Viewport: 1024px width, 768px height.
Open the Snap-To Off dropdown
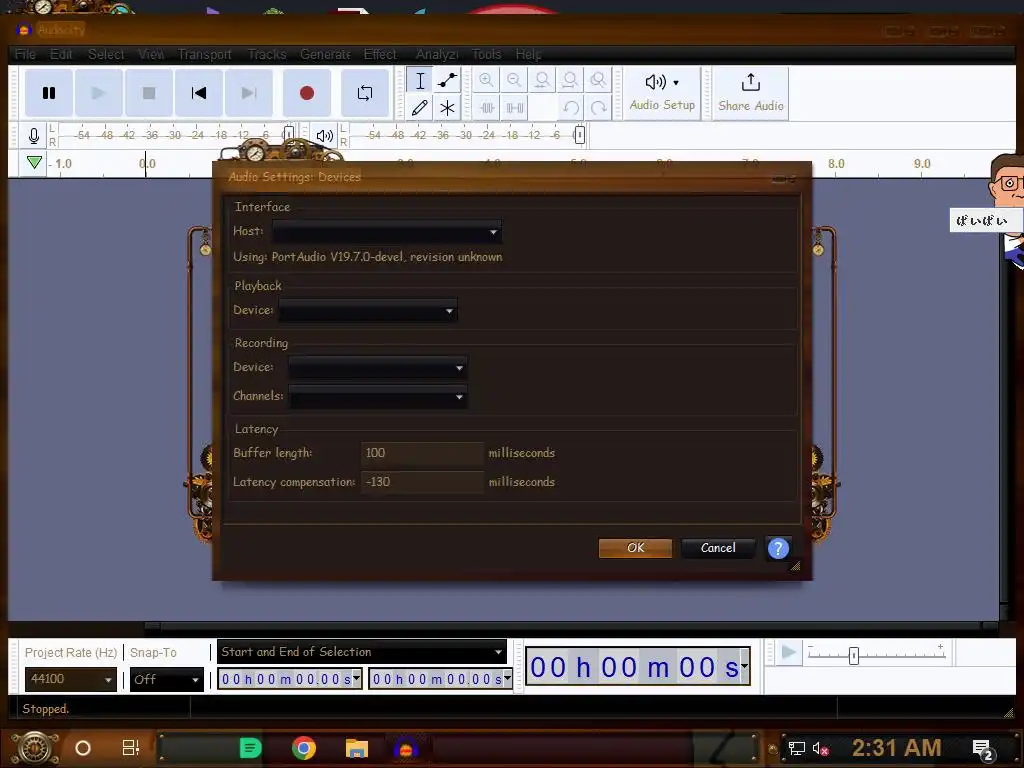167,679
